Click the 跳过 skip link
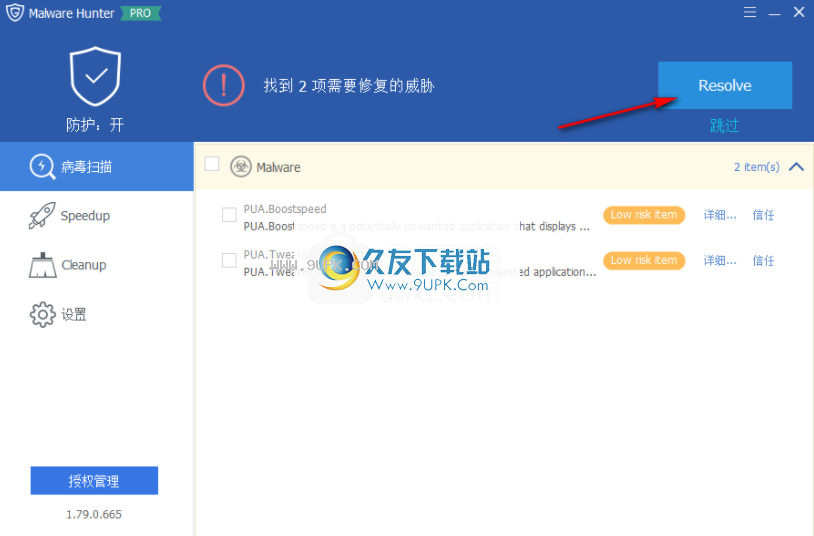814x536 pixels. coord(724,125)
